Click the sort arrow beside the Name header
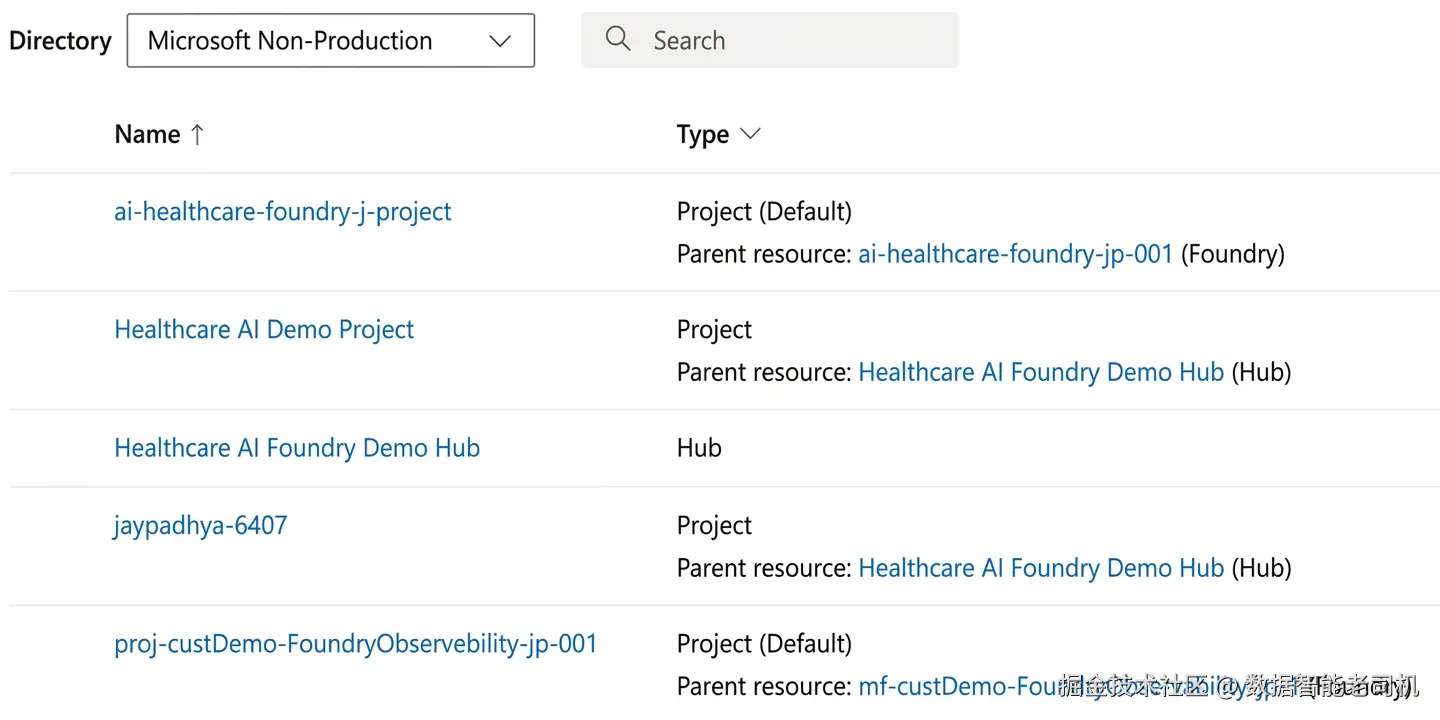 (197, 135)
